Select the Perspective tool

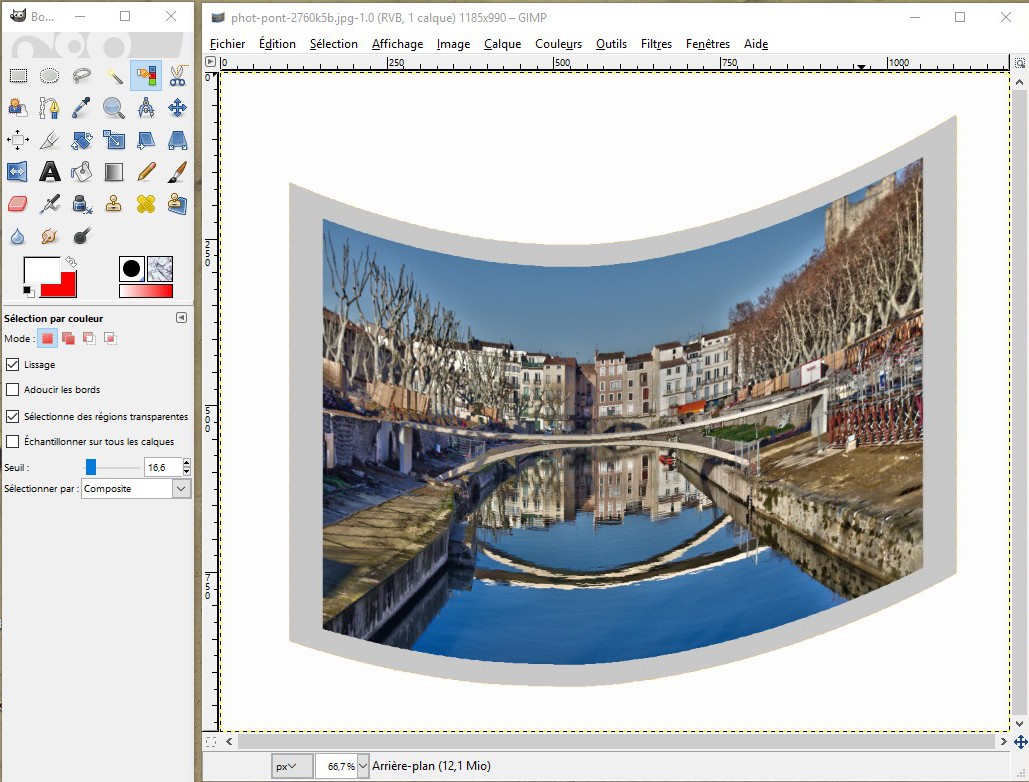point(177,140)
